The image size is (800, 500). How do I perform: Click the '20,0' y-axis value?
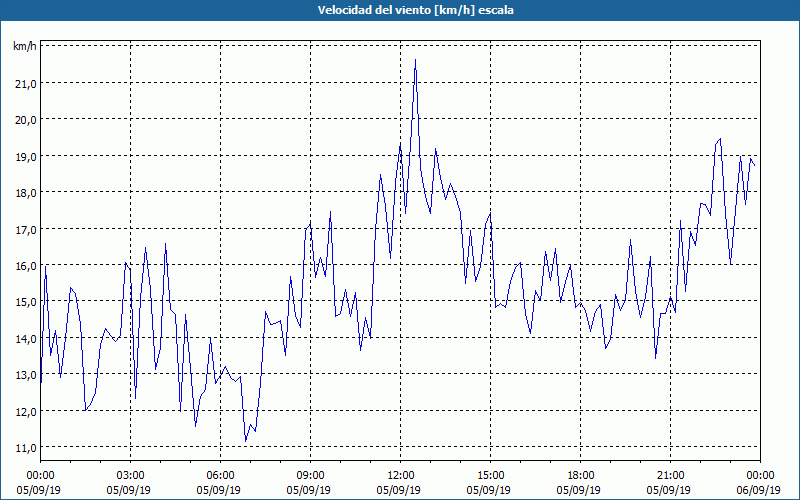pyautogui.click(x=27, y=120)
